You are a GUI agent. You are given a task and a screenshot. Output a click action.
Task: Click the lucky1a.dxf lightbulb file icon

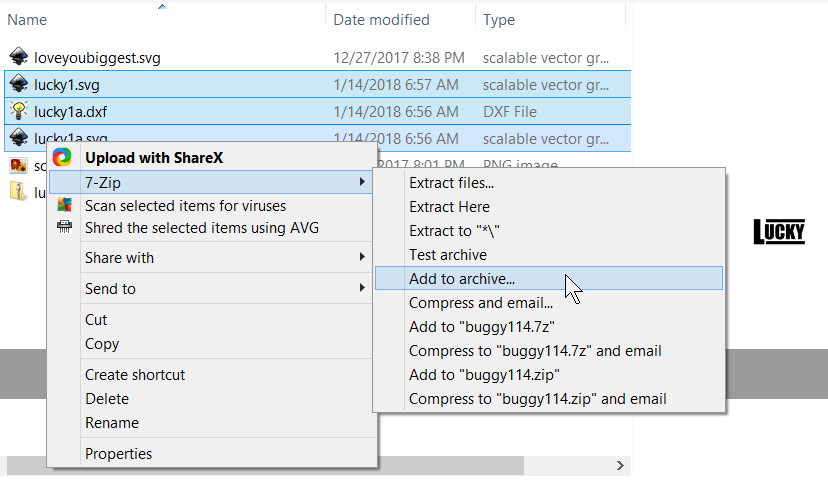click(18, 111)
